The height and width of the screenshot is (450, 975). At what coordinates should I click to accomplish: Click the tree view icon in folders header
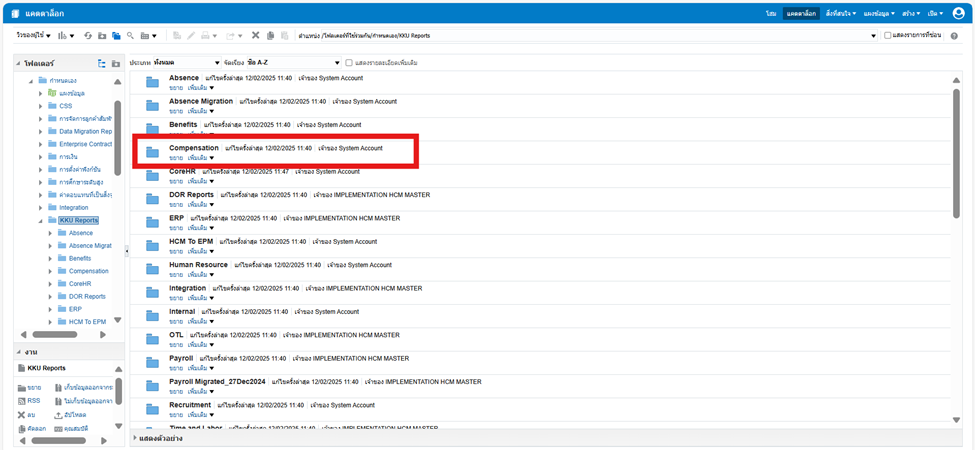pyautogui.click(x=102, y=63)
